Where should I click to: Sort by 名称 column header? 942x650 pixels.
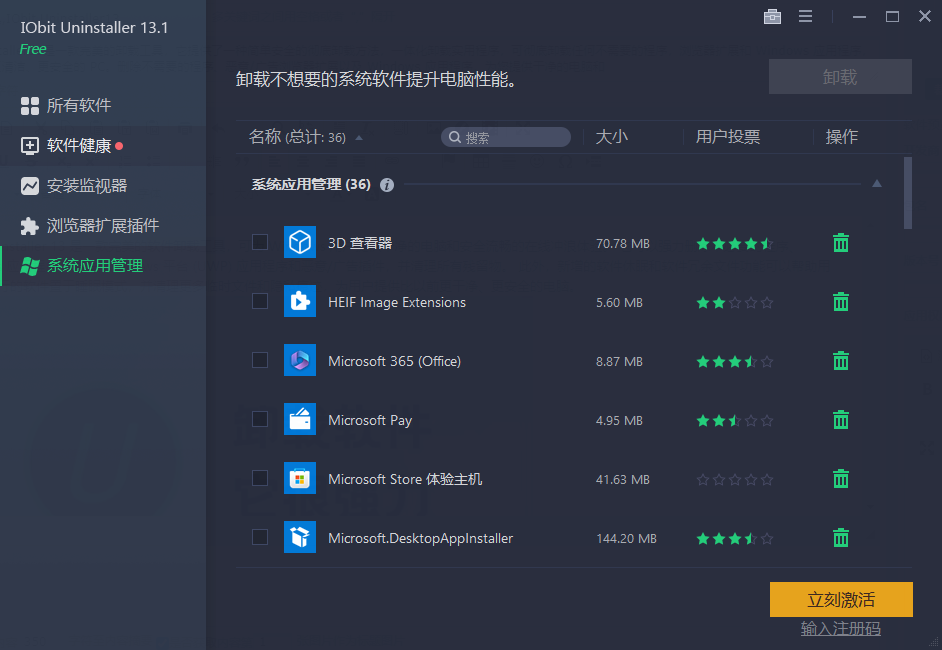point(306,137)
